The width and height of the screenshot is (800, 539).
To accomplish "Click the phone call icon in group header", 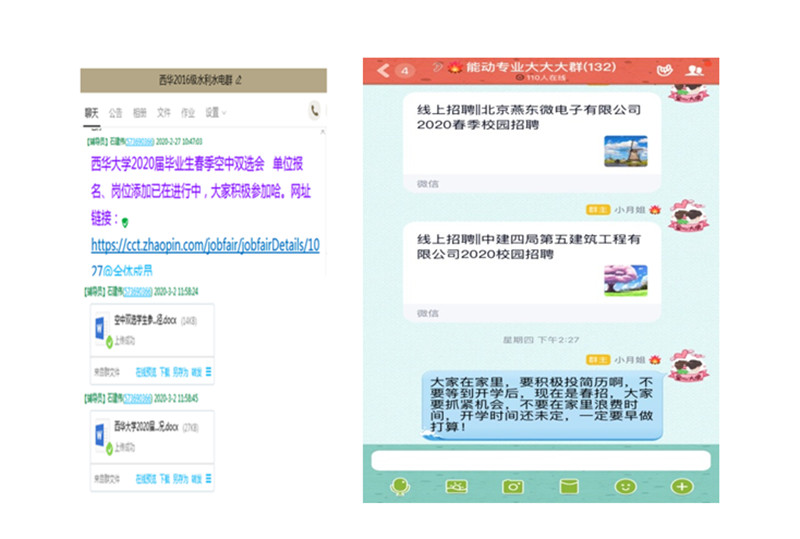I will 315,111.
